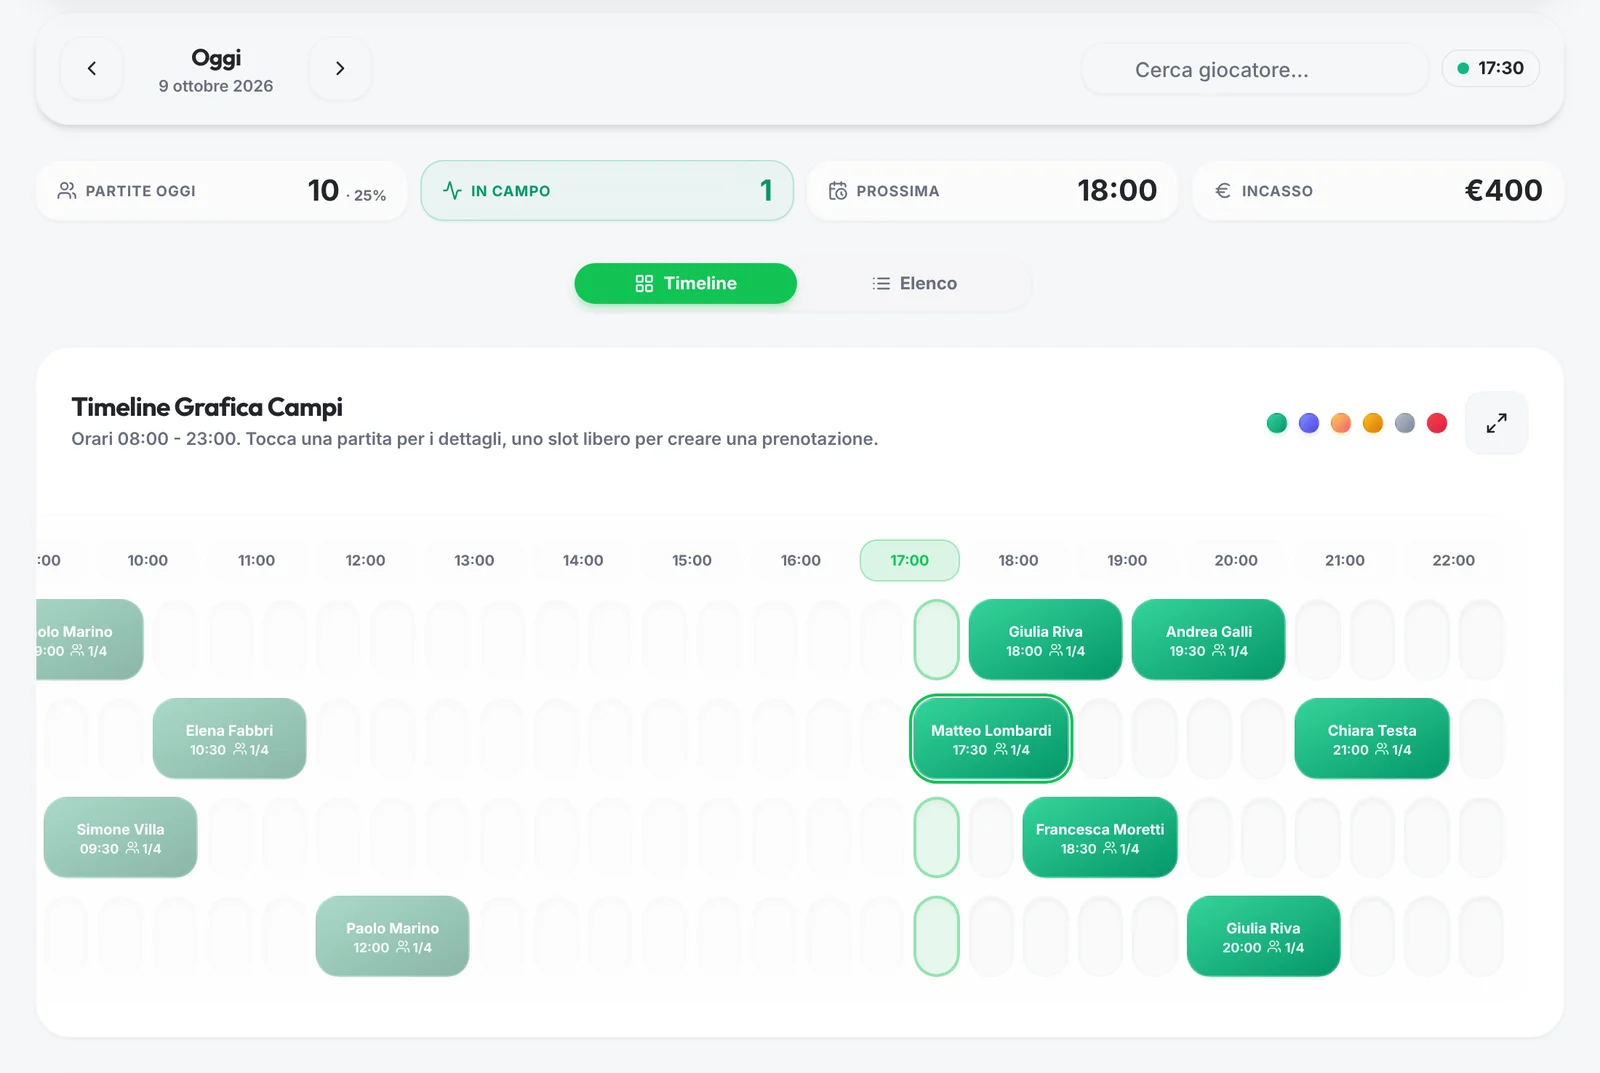Click the Oggi date heading
Viewport: 1600px width, 1073px height.
(x=216, y=58)
